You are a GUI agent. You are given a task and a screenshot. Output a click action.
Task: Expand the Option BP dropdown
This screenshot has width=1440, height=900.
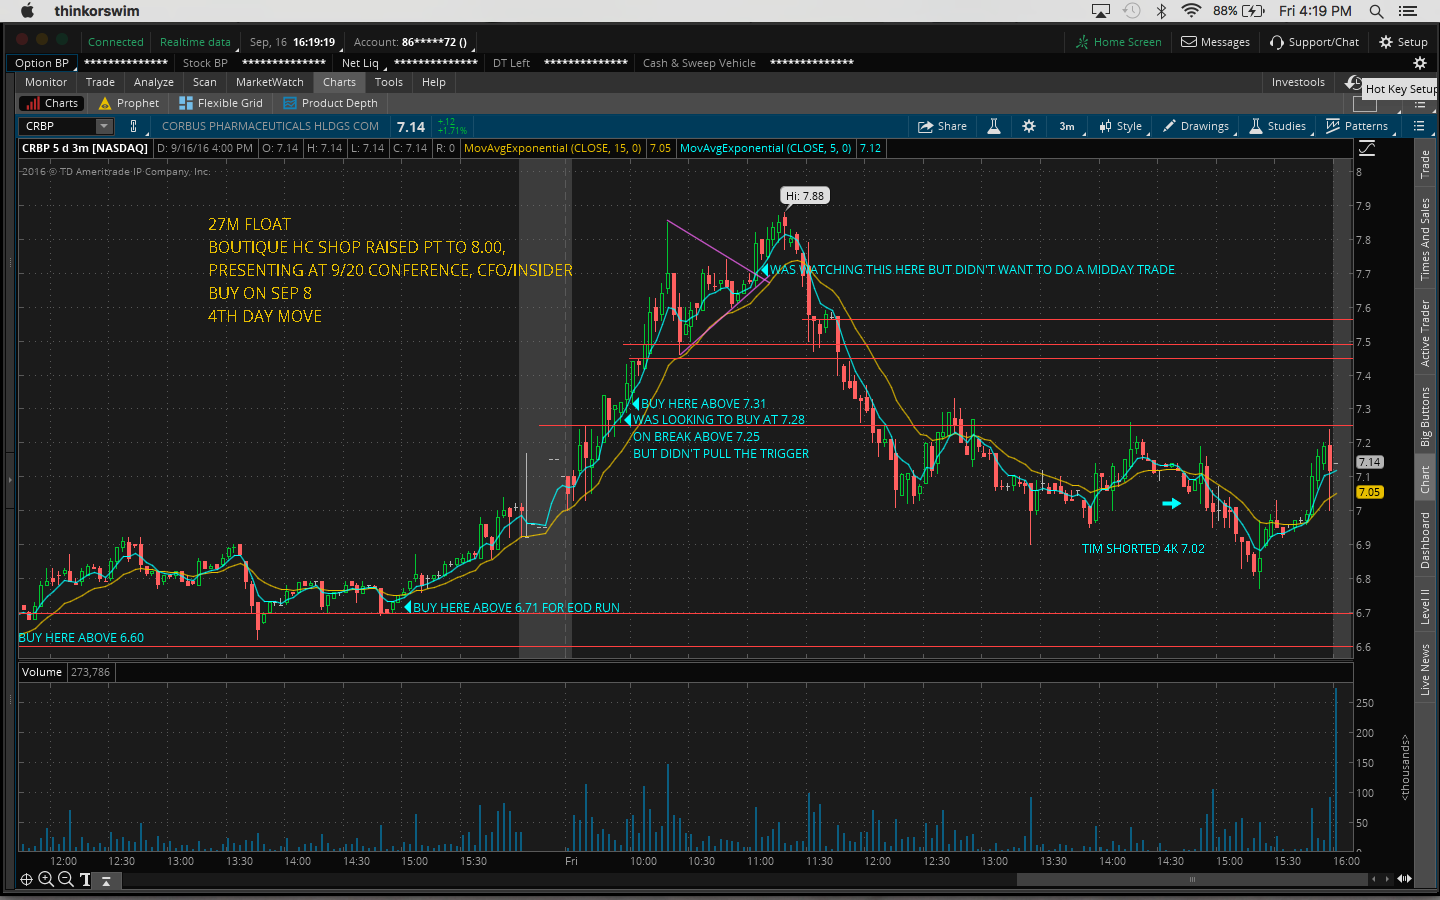click(x=42, y=63)
